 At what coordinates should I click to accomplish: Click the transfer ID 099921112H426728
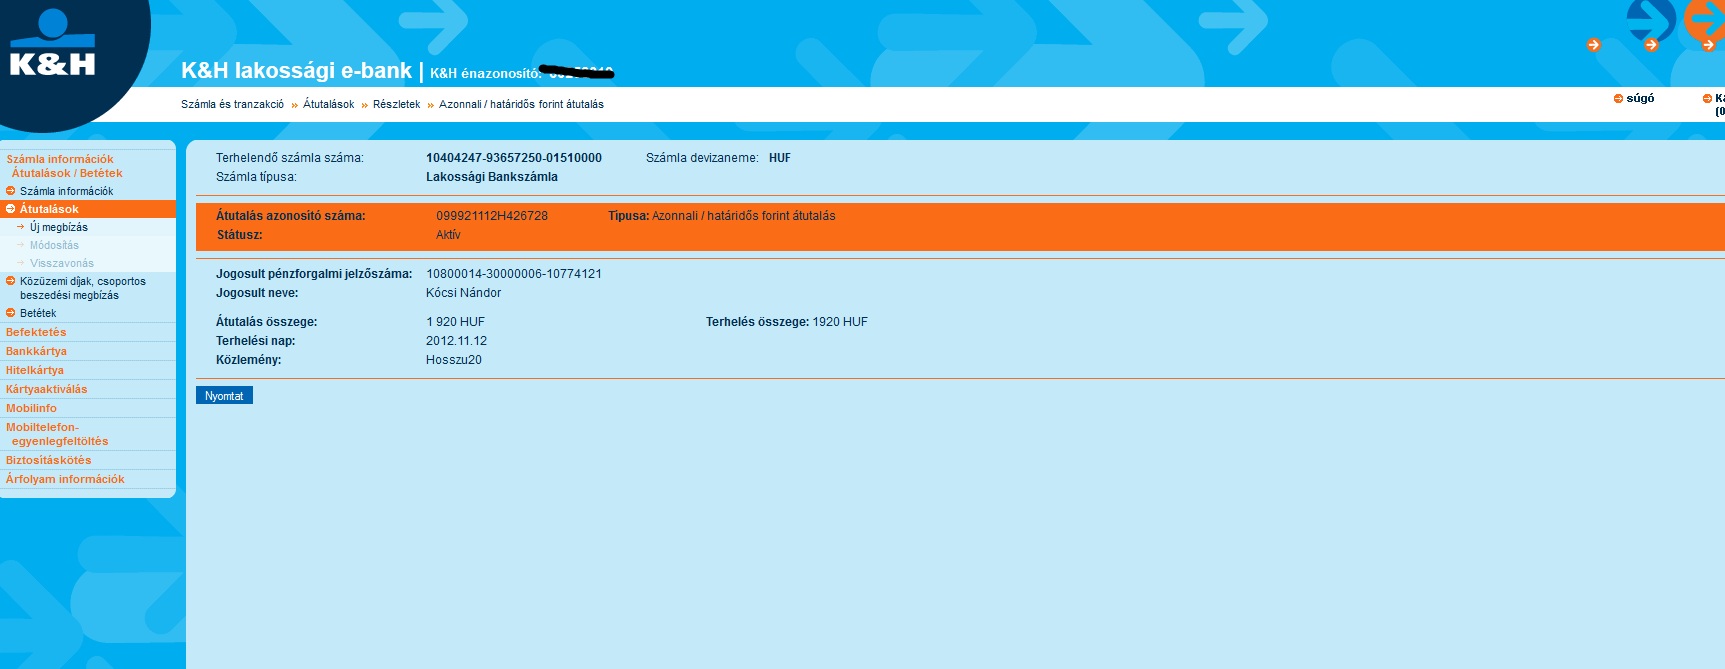tap(492, 216)
